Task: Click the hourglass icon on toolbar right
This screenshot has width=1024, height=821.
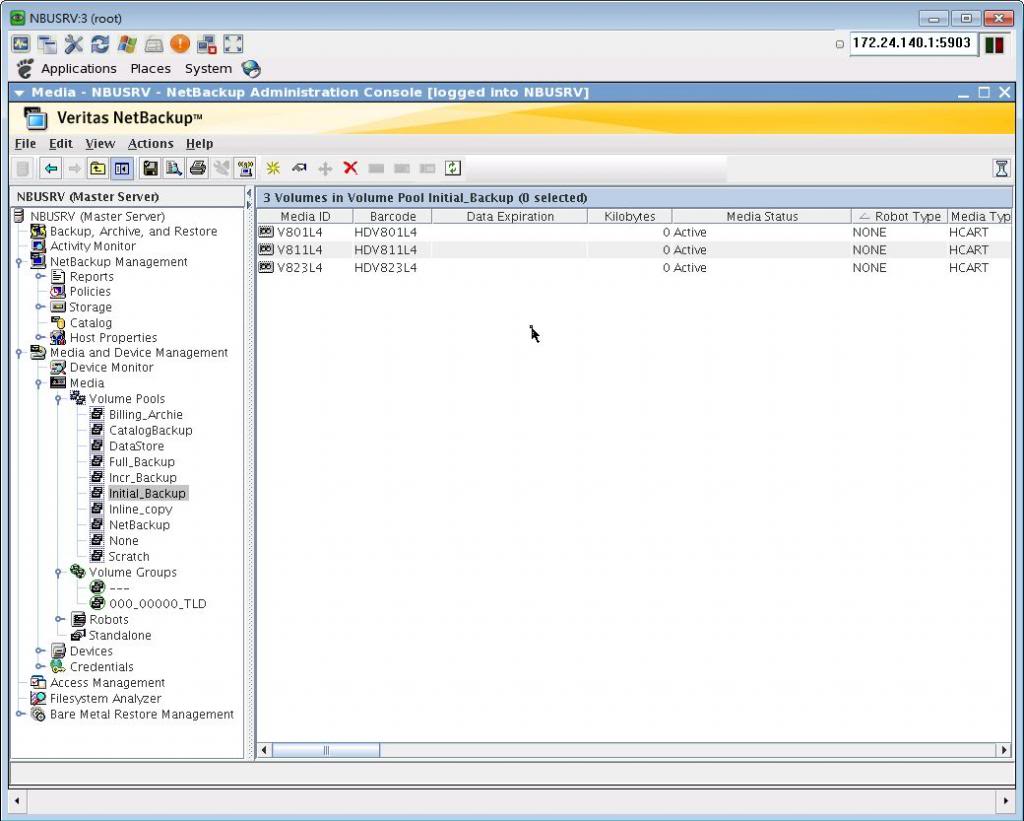Action: (1001, 169)
